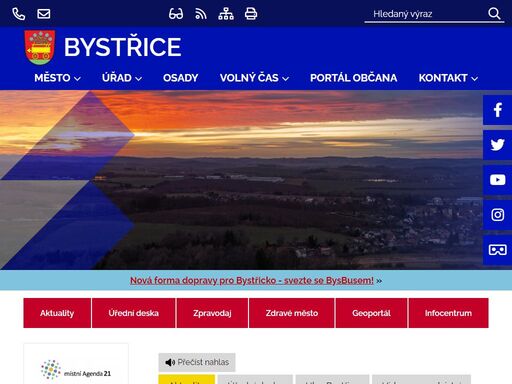Open the YouTube channel link
The height and width of the screenshot is (384, 512).
coord(497,180)
